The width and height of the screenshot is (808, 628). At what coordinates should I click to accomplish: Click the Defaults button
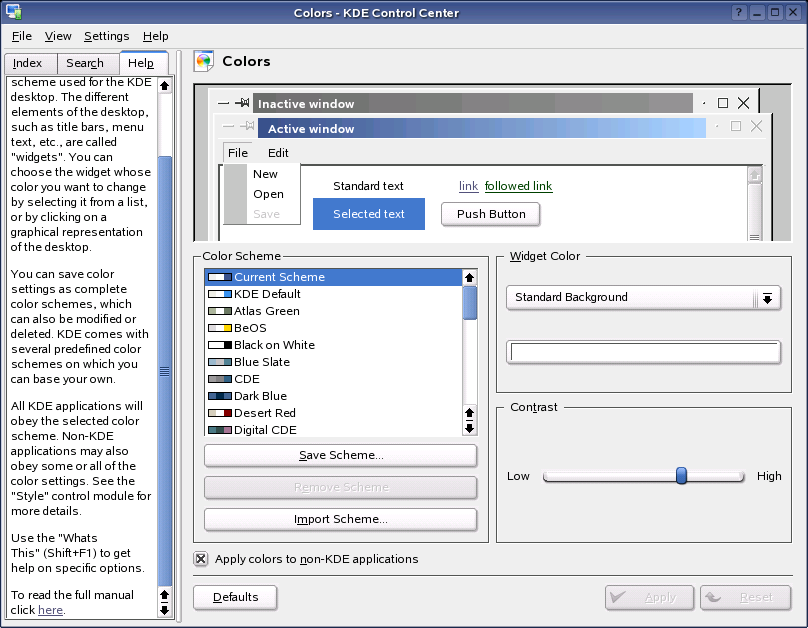(x=235, y=597)
